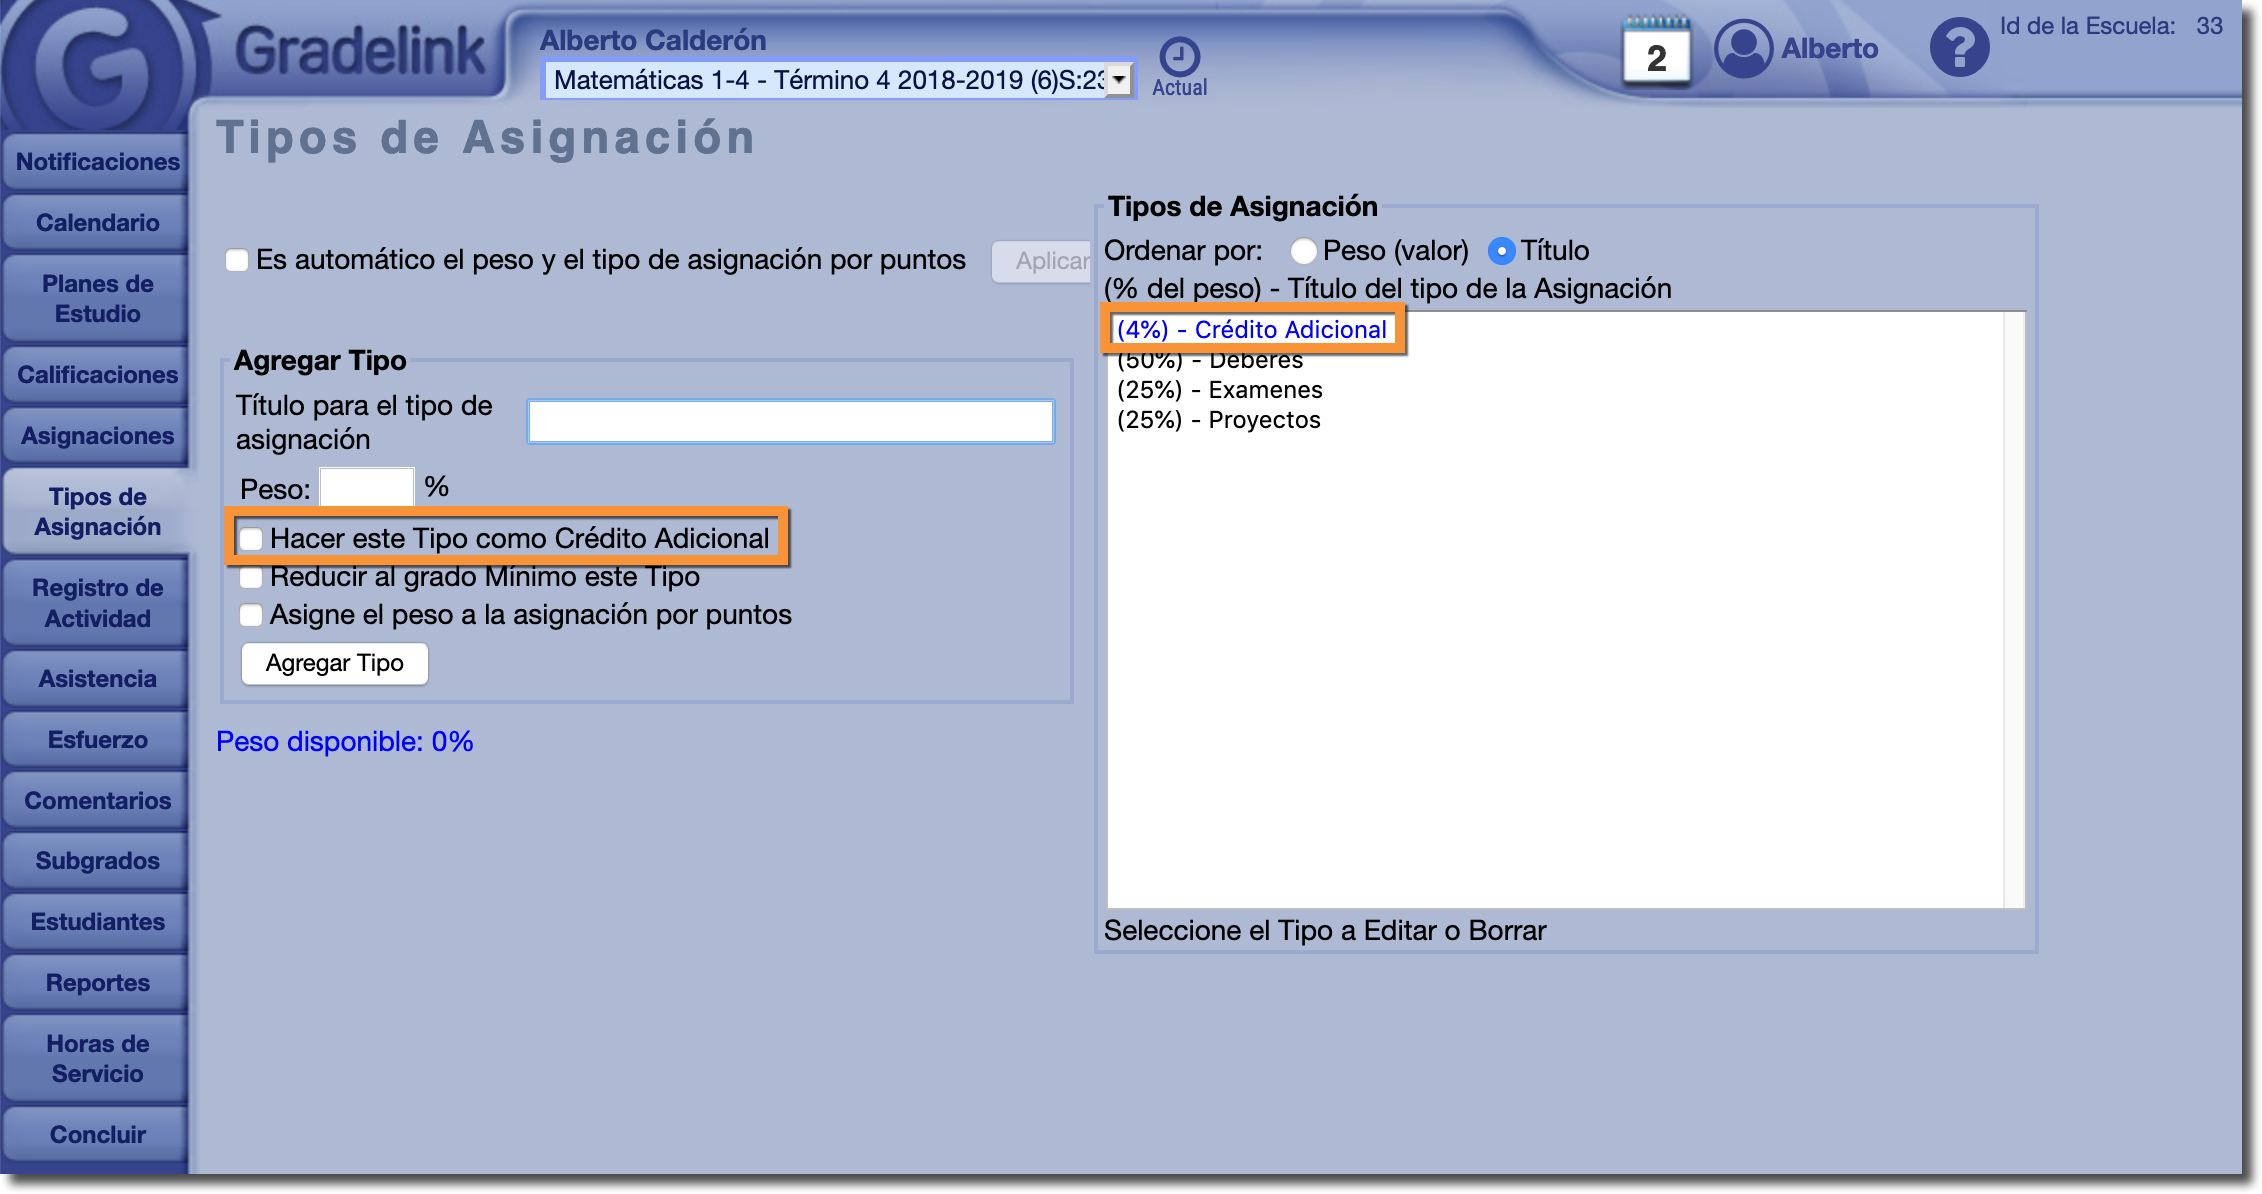Click the disabled Aplicar button
Viewport: 2262px width, 1194px height.
coord(1046,261)
